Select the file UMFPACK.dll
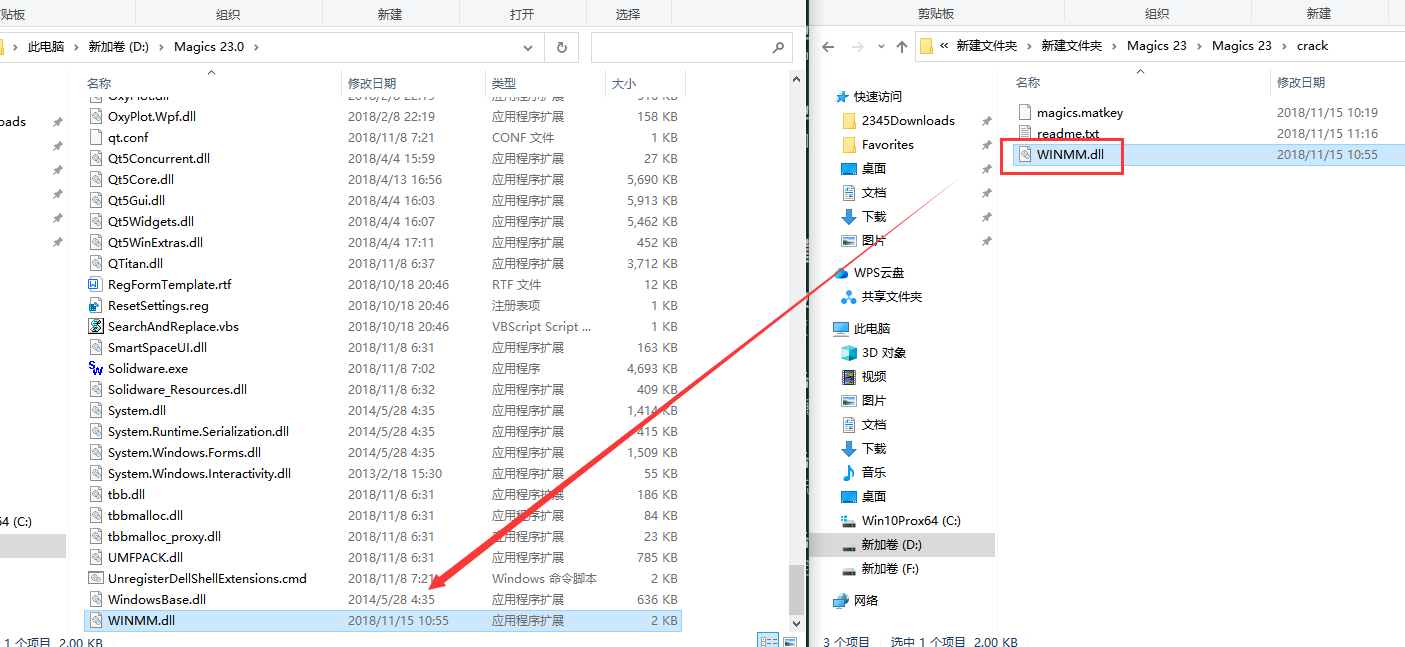1405x647 pixels. pyautogui.click(x=146, y=557)
